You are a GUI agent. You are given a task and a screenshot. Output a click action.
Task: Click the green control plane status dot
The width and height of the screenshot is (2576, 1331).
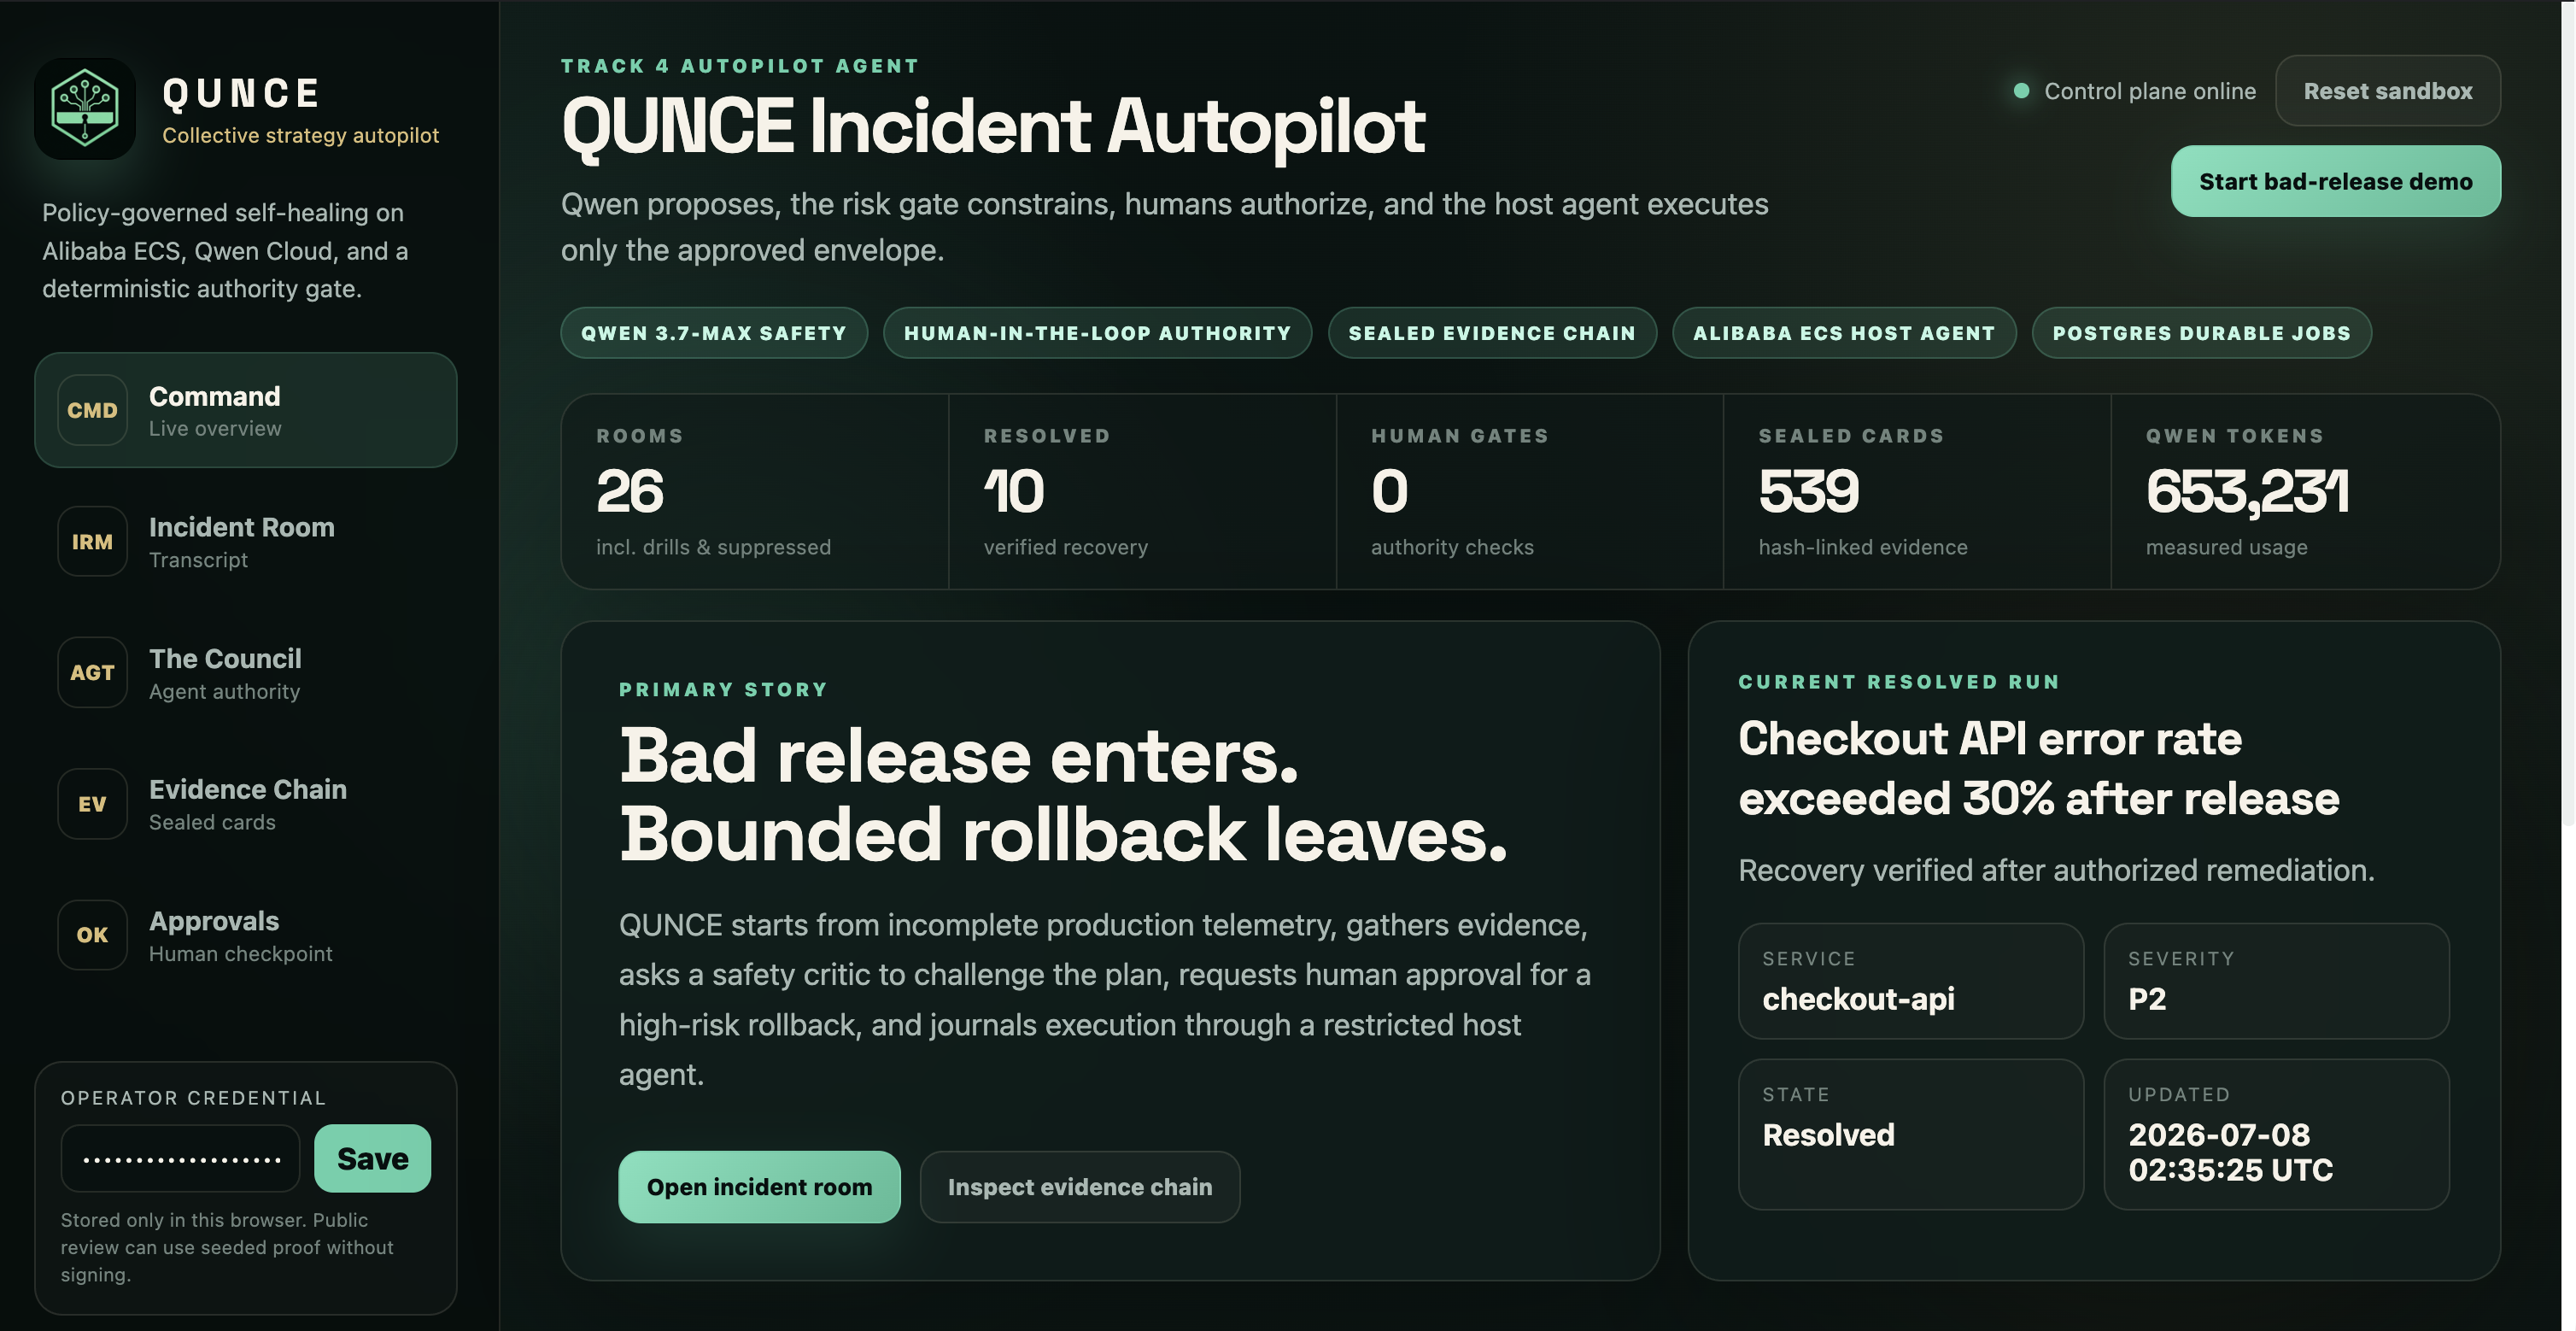pos(2021,91)
